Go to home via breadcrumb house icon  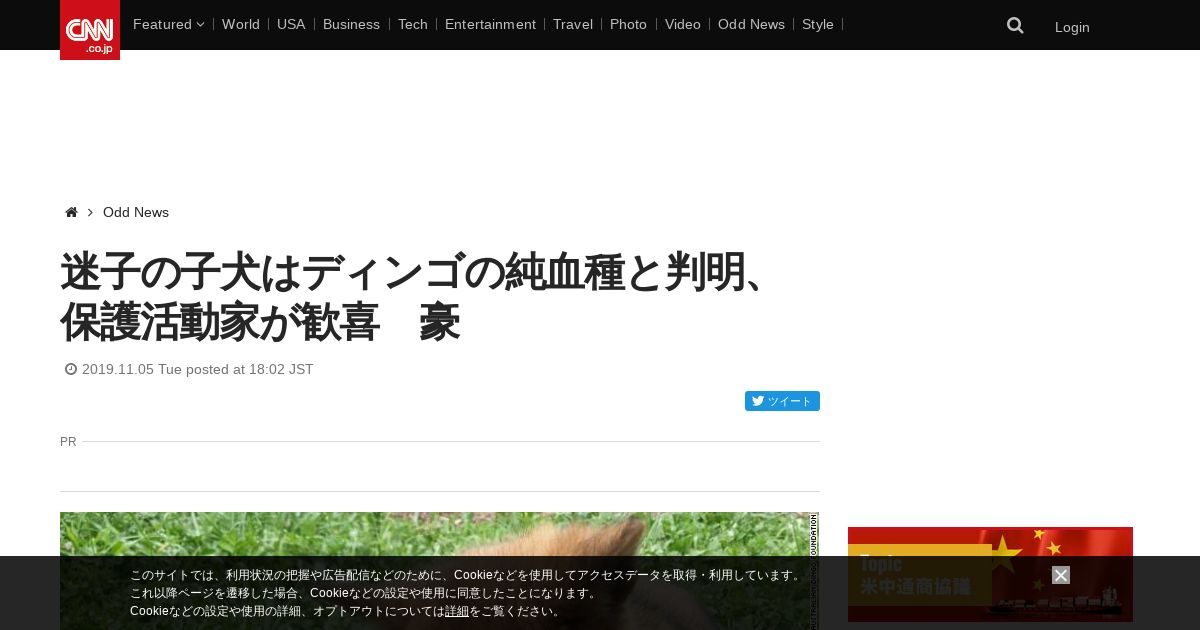click(71, 212)
